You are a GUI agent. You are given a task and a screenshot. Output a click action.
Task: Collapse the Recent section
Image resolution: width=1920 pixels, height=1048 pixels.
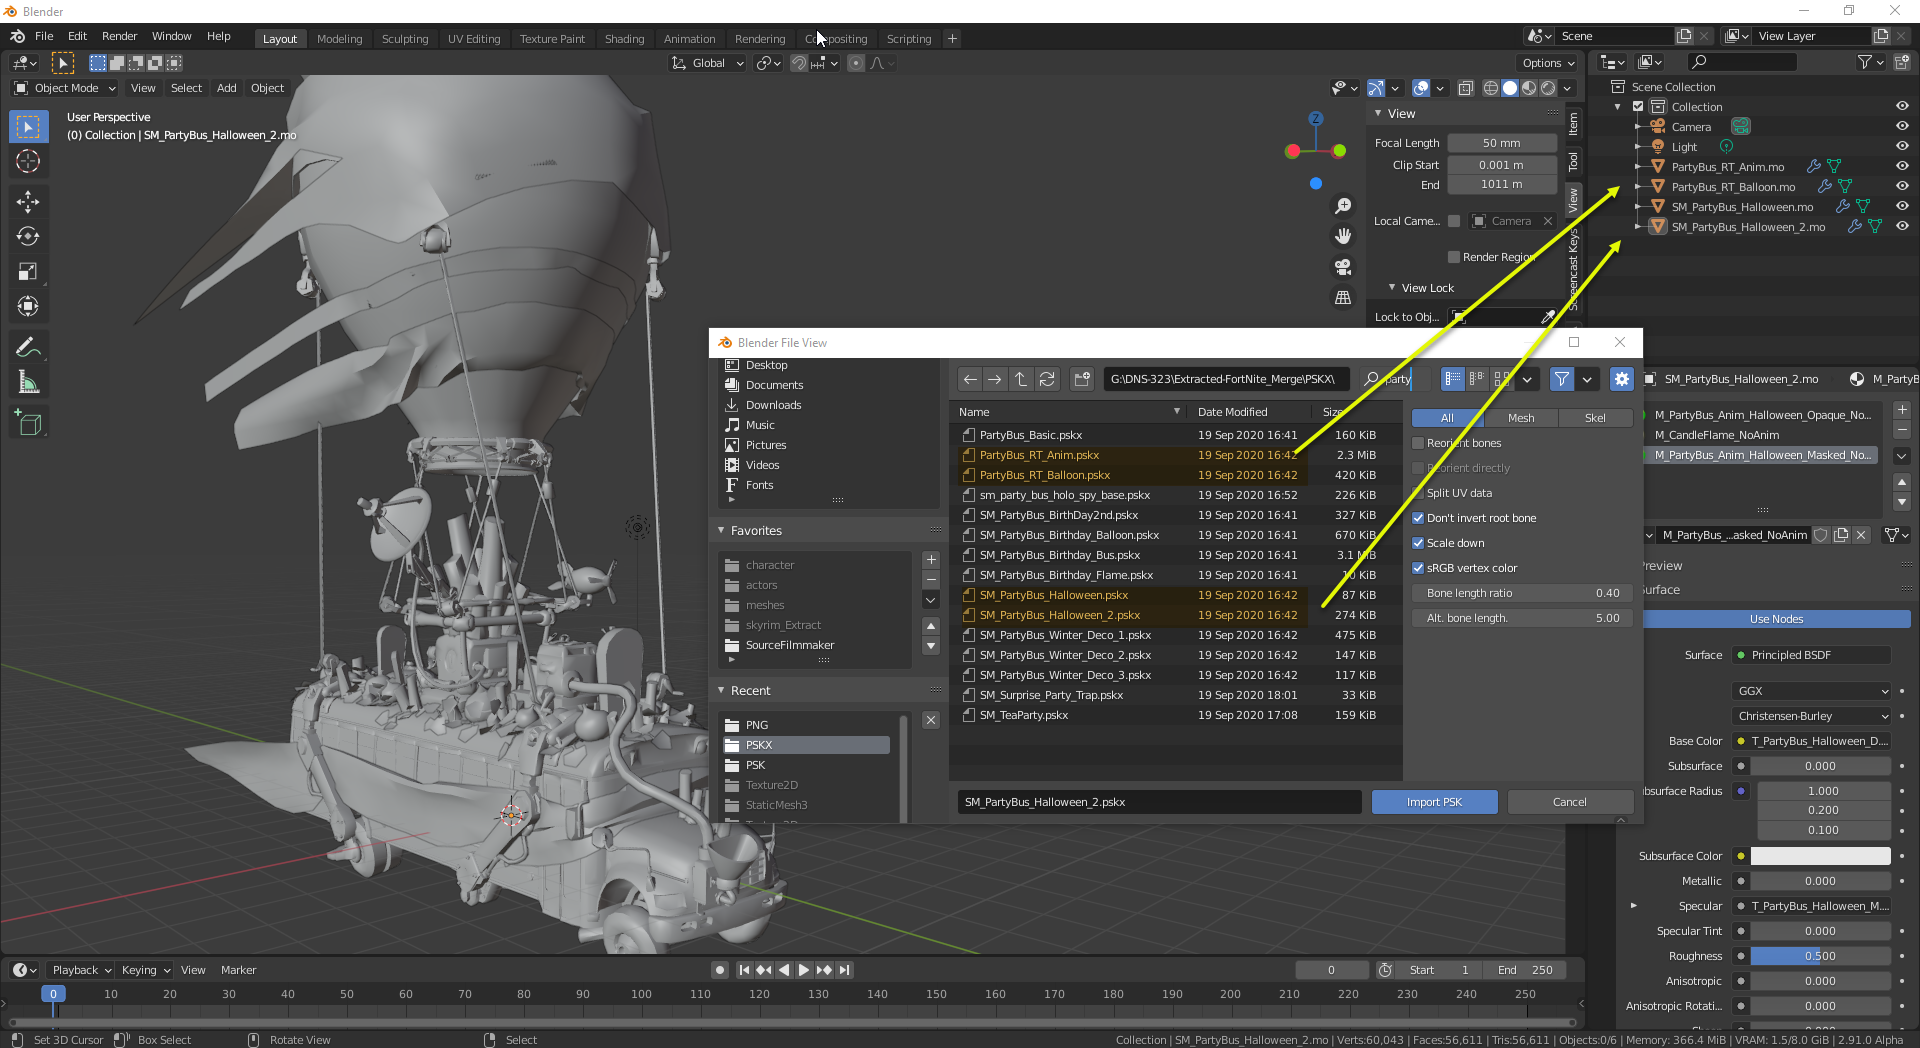click(x=722, y=691)
